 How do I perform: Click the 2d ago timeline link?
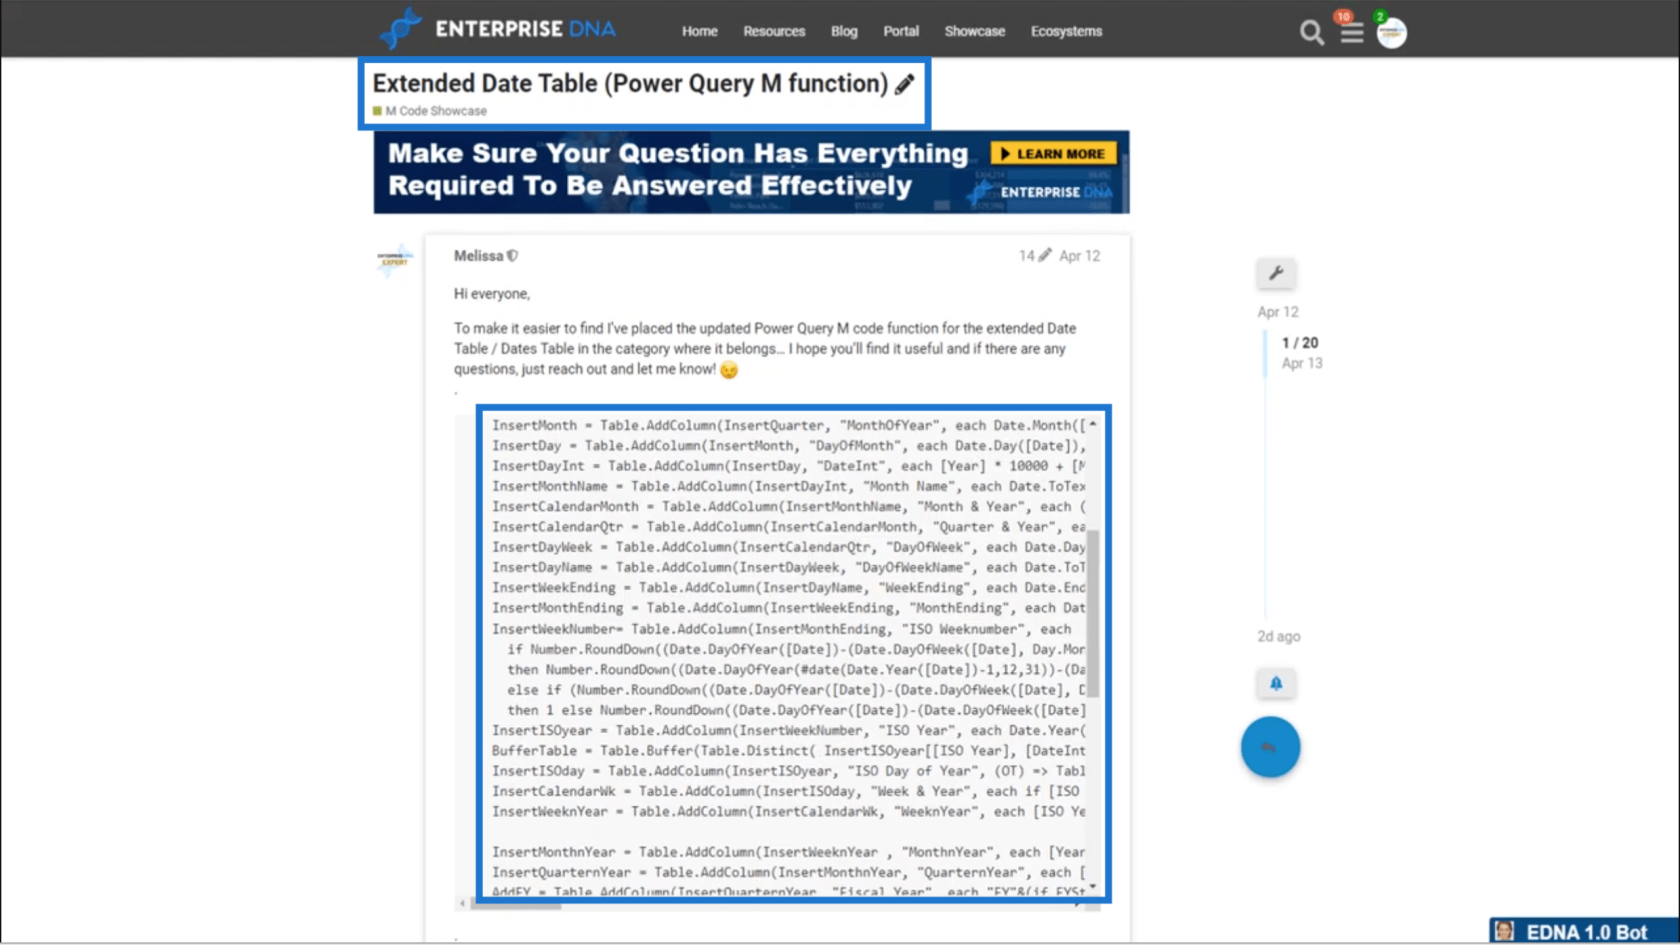[1279, 636]
